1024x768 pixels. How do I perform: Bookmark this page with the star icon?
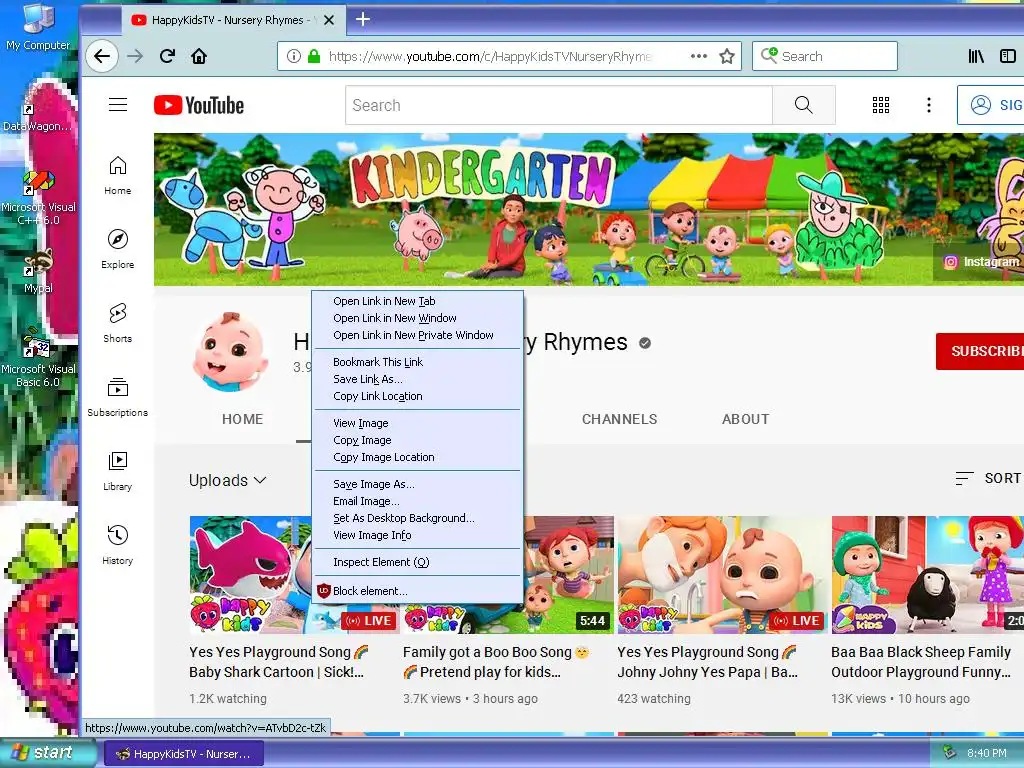(727, 56)
